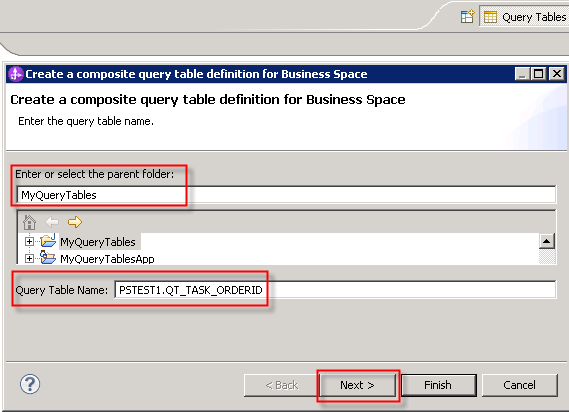569x412 pixels.
Task: Open the help question mark icon
Action: (x=30, y=384)
